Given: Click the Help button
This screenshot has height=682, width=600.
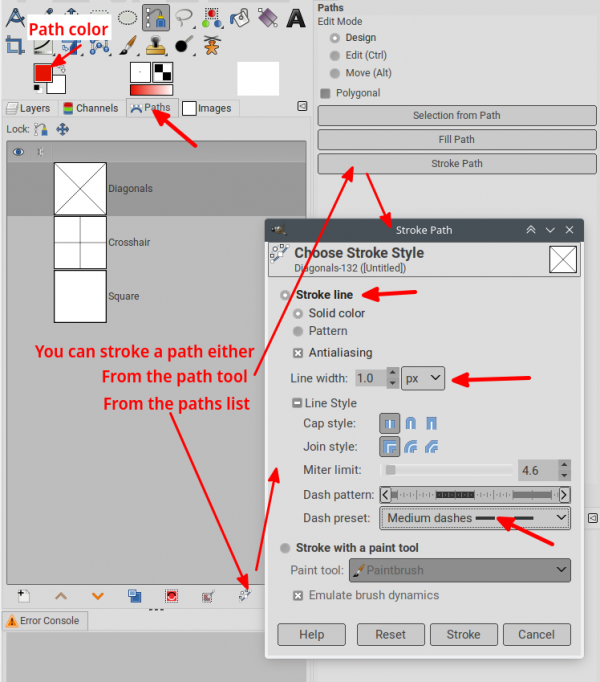Looking at the screenshot, I should tap(312, 635).
